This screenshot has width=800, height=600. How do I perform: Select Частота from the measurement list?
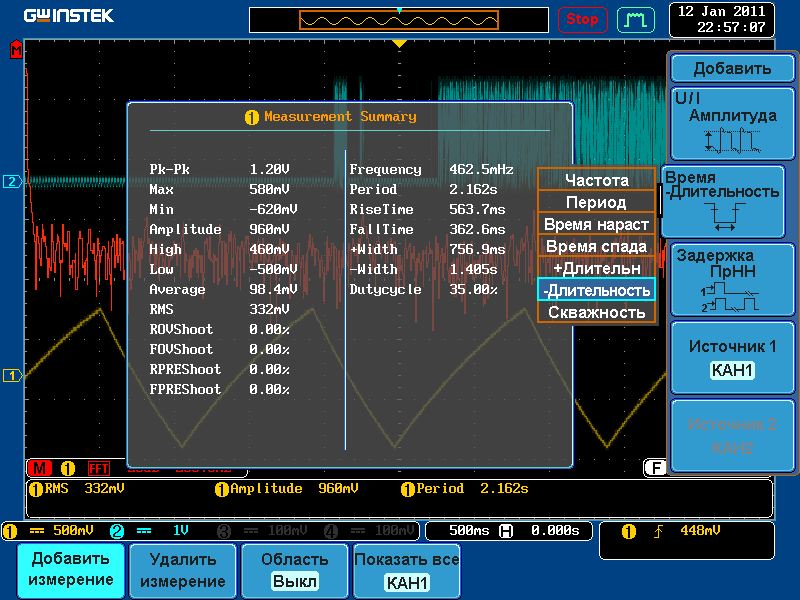(596, 180)
